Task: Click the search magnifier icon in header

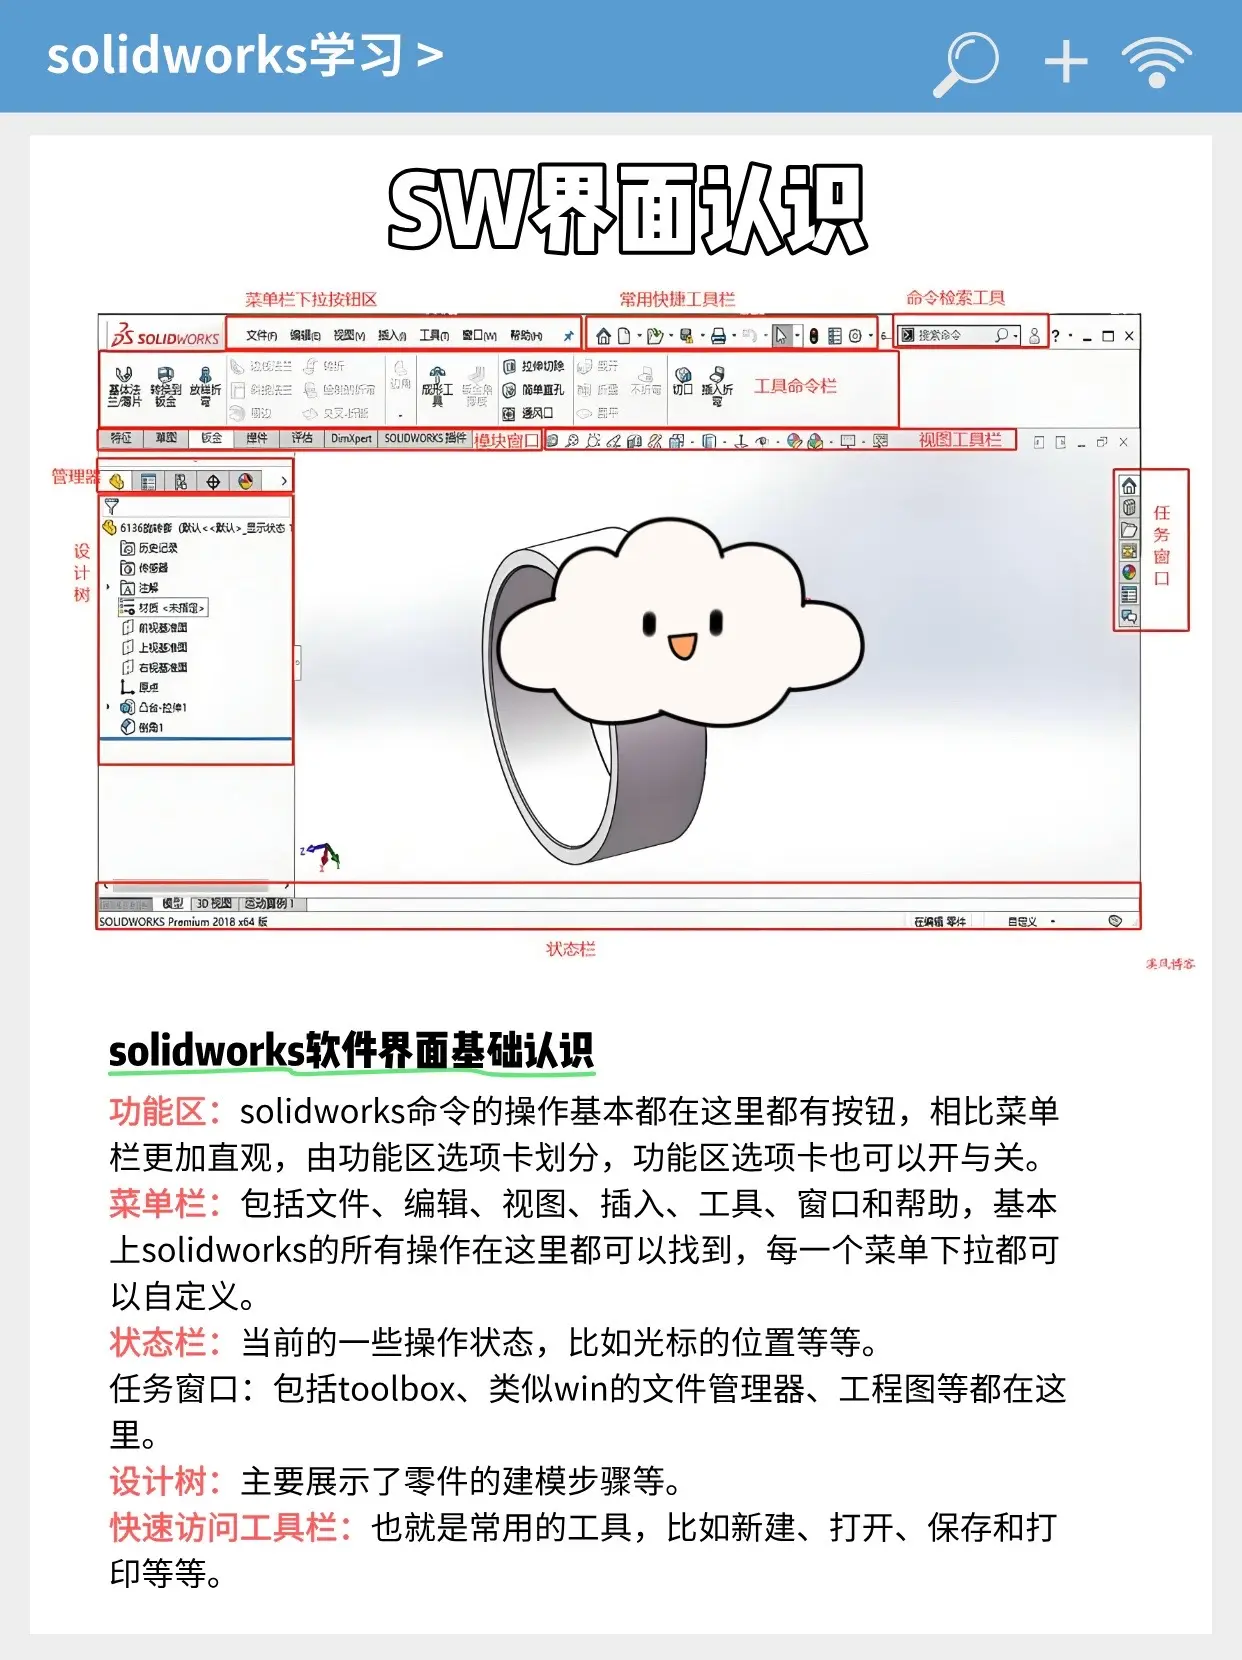Action: click(x=965, y=62)
